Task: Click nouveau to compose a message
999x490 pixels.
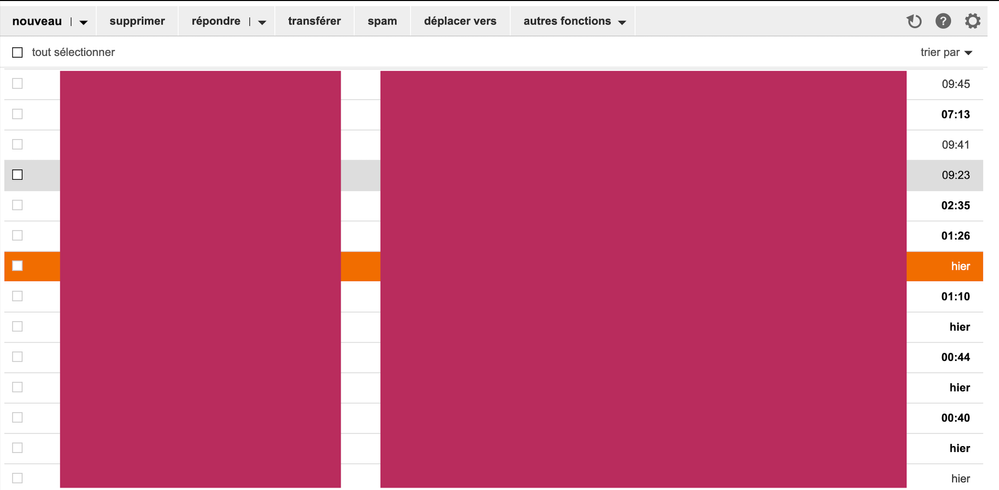Action: coord(37,21)
